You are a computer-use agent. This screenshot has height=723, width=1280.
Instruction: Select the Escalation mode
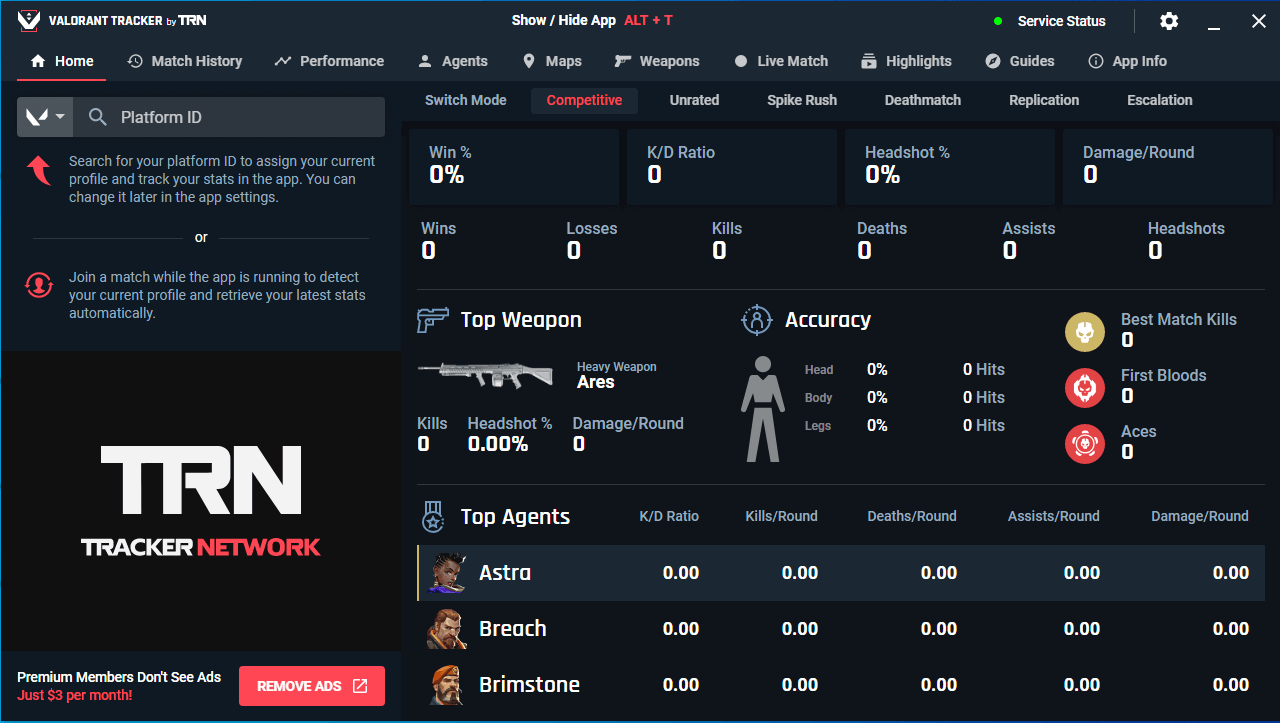click(1160, 100)
